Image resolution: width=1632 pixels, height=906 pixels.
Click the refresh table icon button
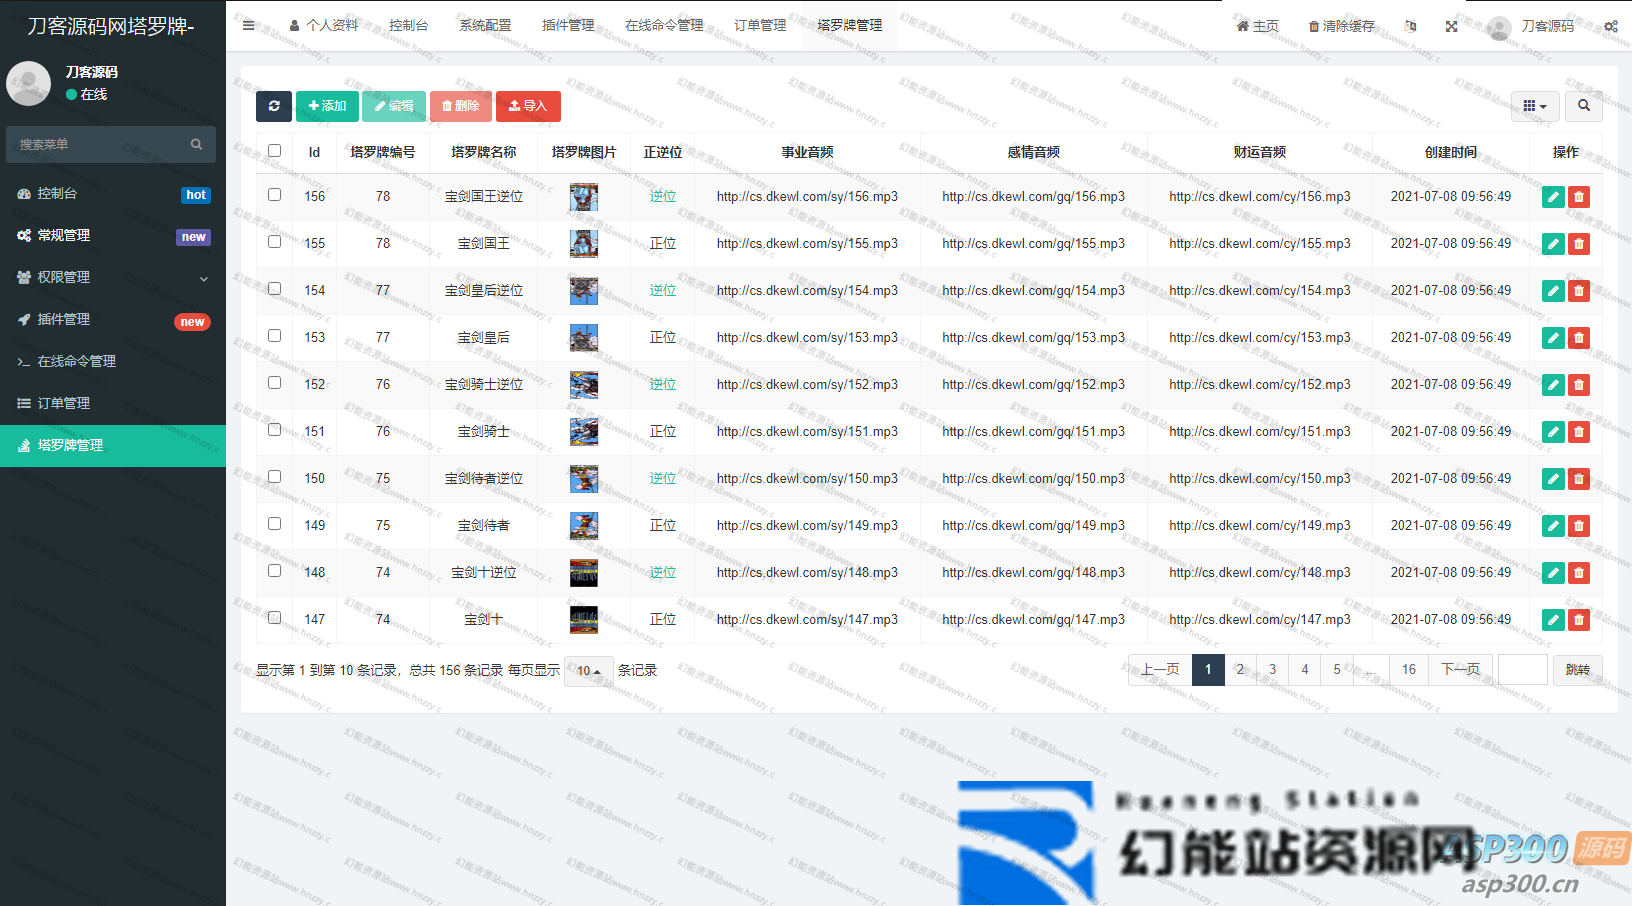pyautogui.click(x=274, y=106)
